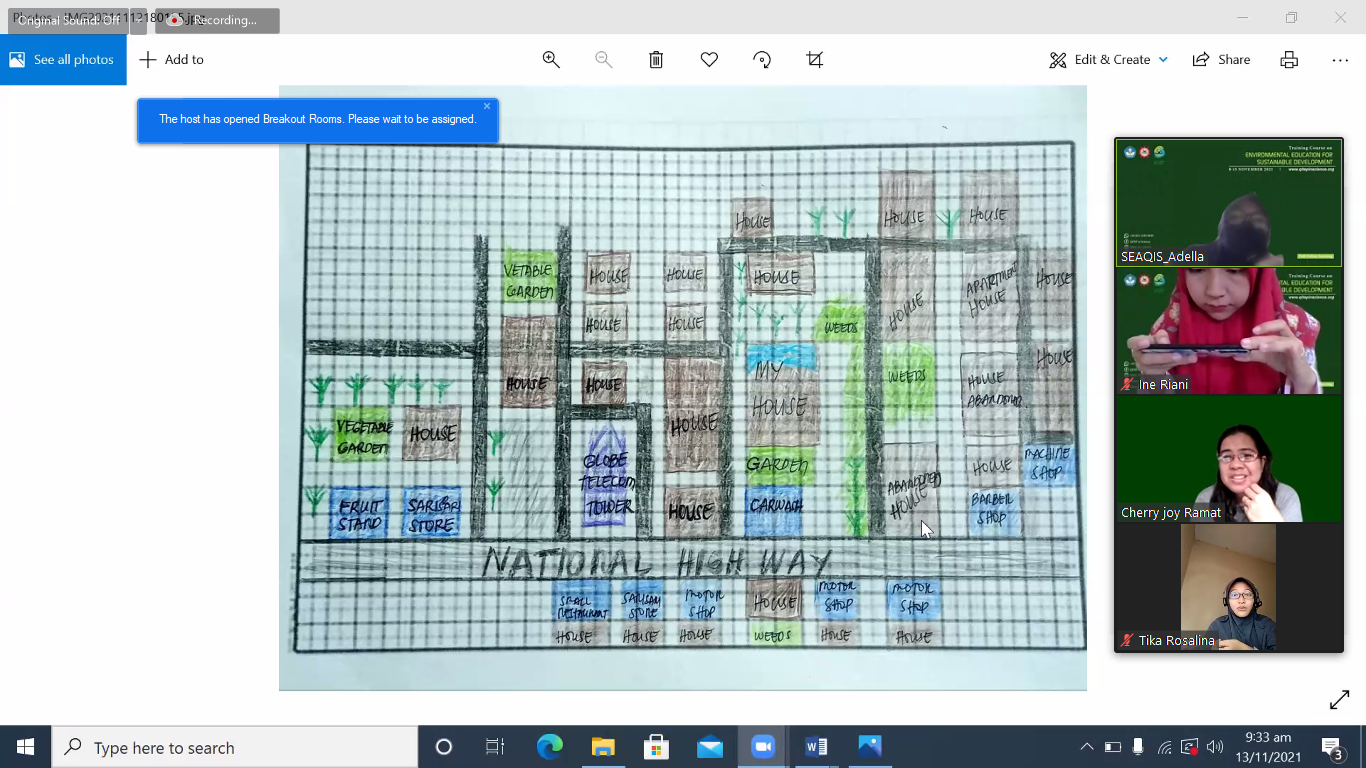Open the Share option

pos(1221,60)
